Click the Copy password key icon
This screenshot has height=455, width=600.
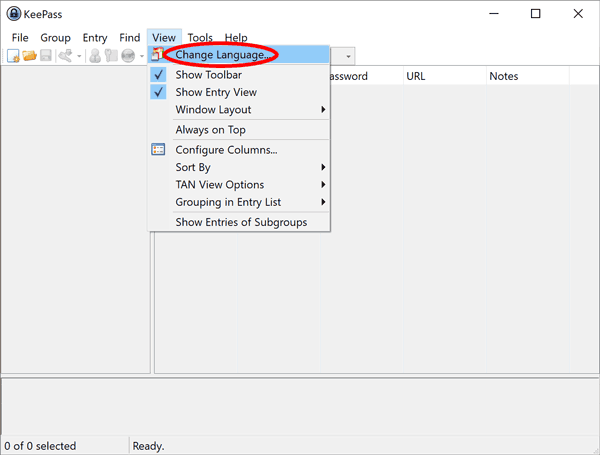pyautogui.click(x=111, y=56)
